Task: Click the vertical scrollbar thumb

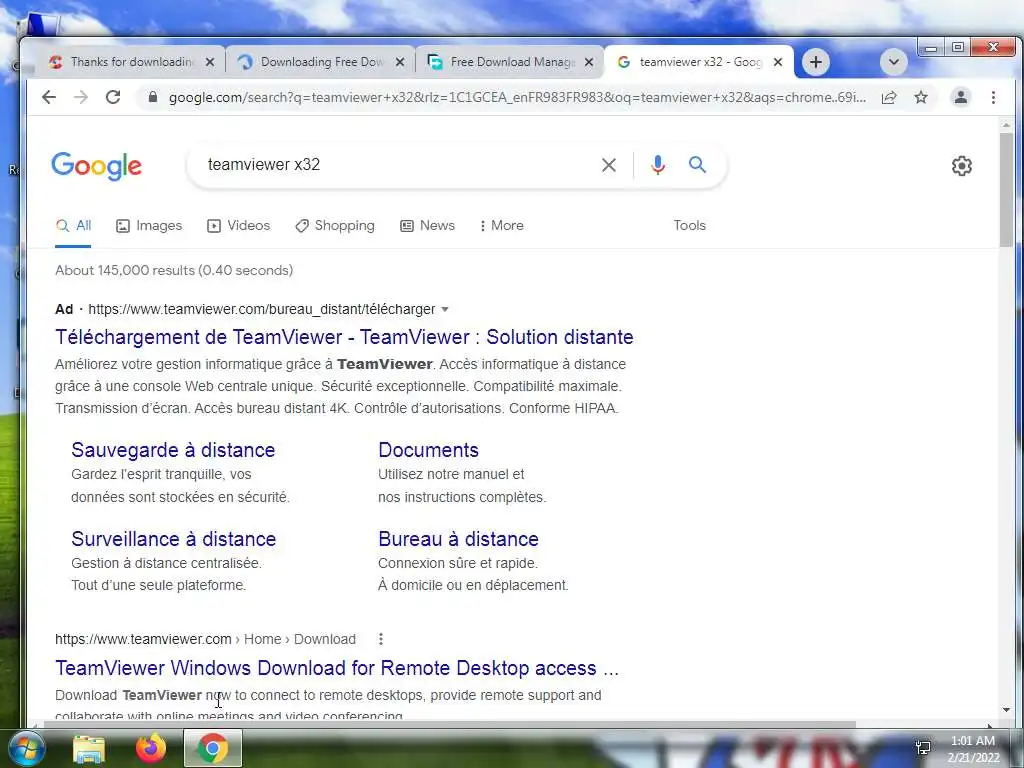Action: coord(1006,189)
